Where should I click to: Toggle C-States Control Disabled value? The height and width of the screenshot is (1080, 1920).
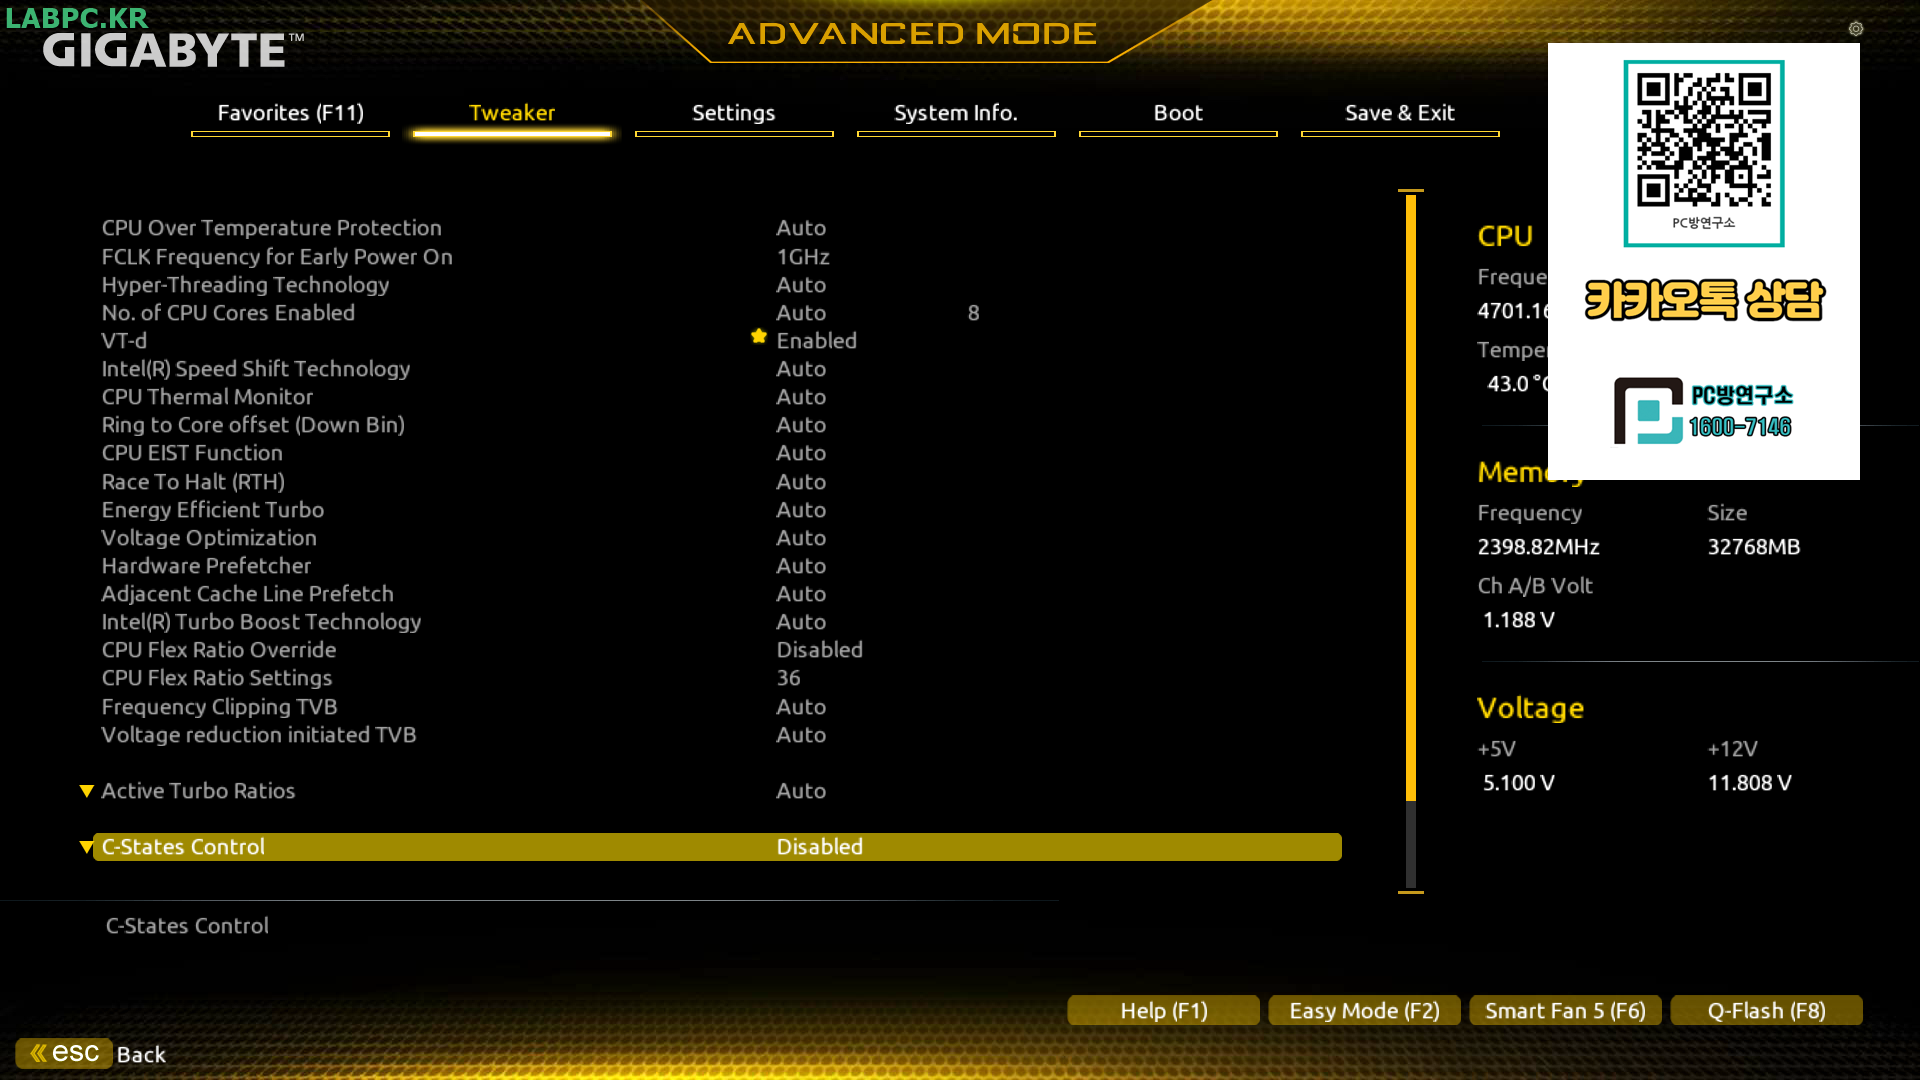(819, 847)
